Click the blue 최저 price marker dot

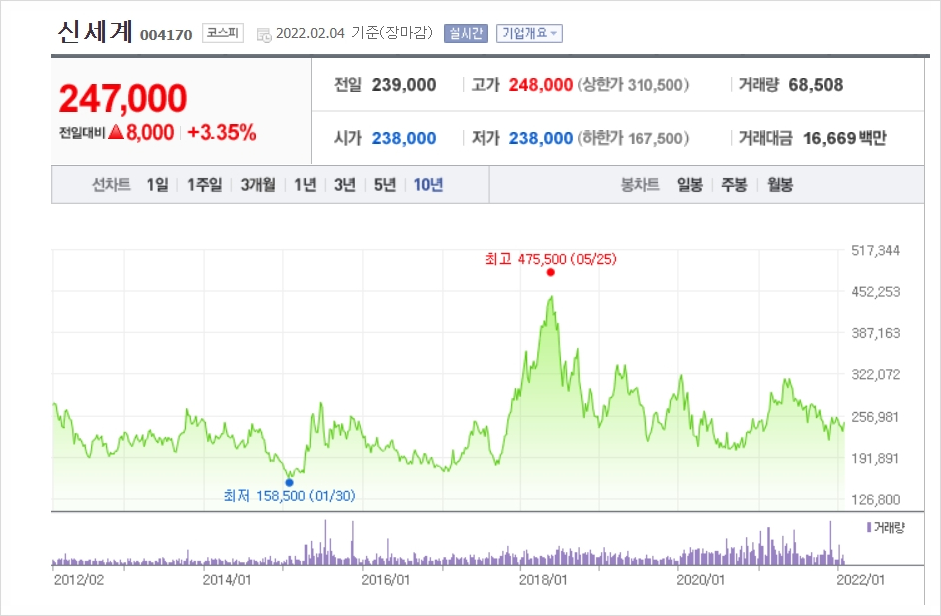289,482
